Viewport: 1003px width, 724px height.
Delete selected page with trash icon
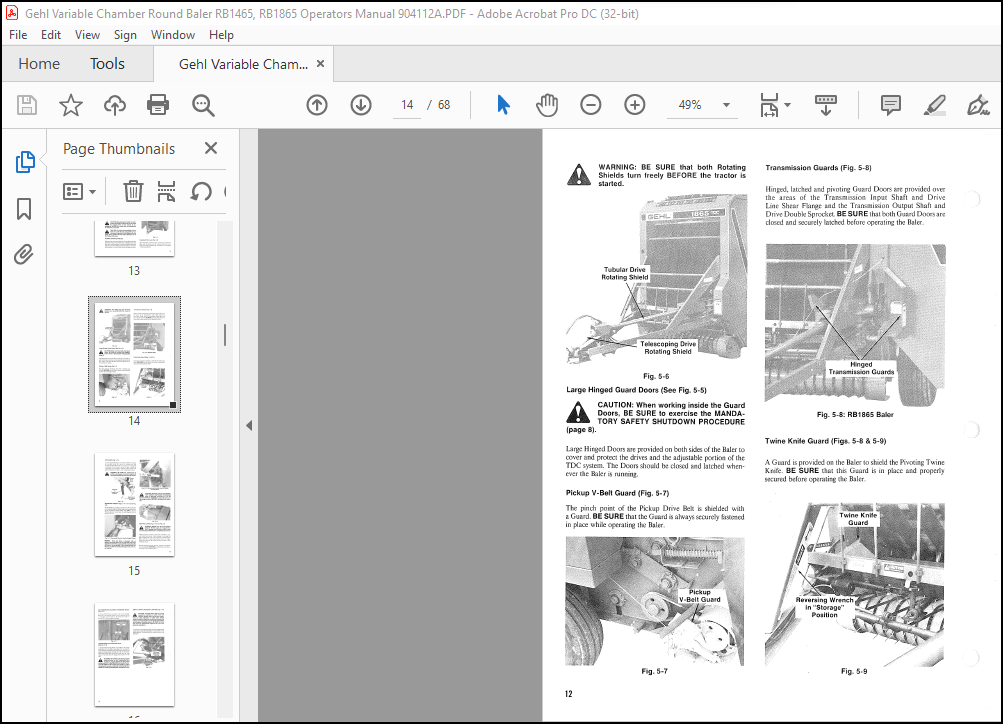click(133, 191)
